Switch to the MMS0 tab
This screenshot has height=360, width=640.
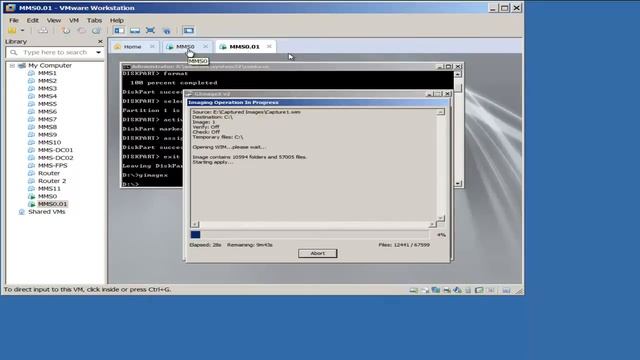pyautogui.click(x=185, y=47)
